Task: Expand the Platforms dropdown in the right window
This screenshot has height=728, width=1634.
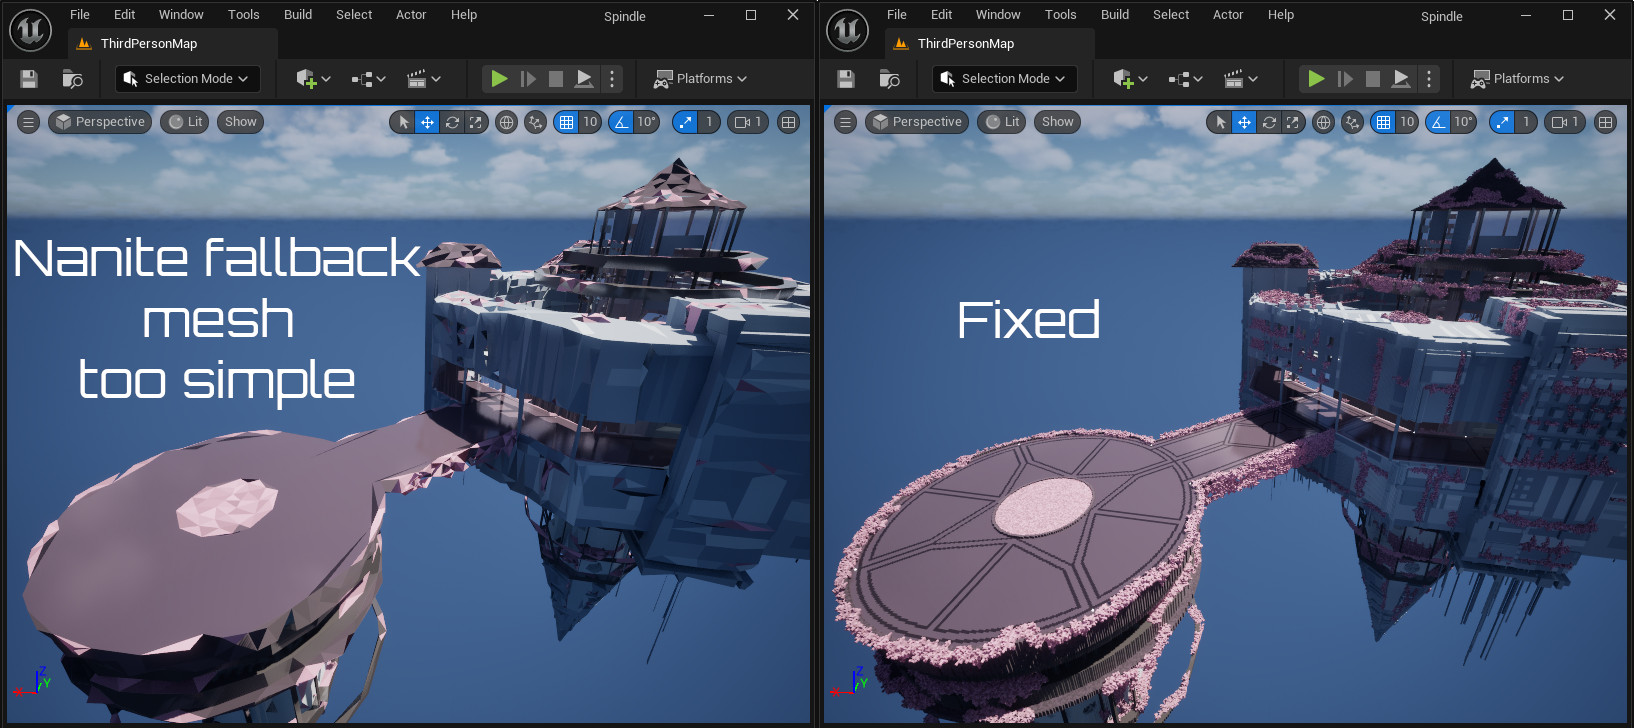Action: [x=1517, y=79]
